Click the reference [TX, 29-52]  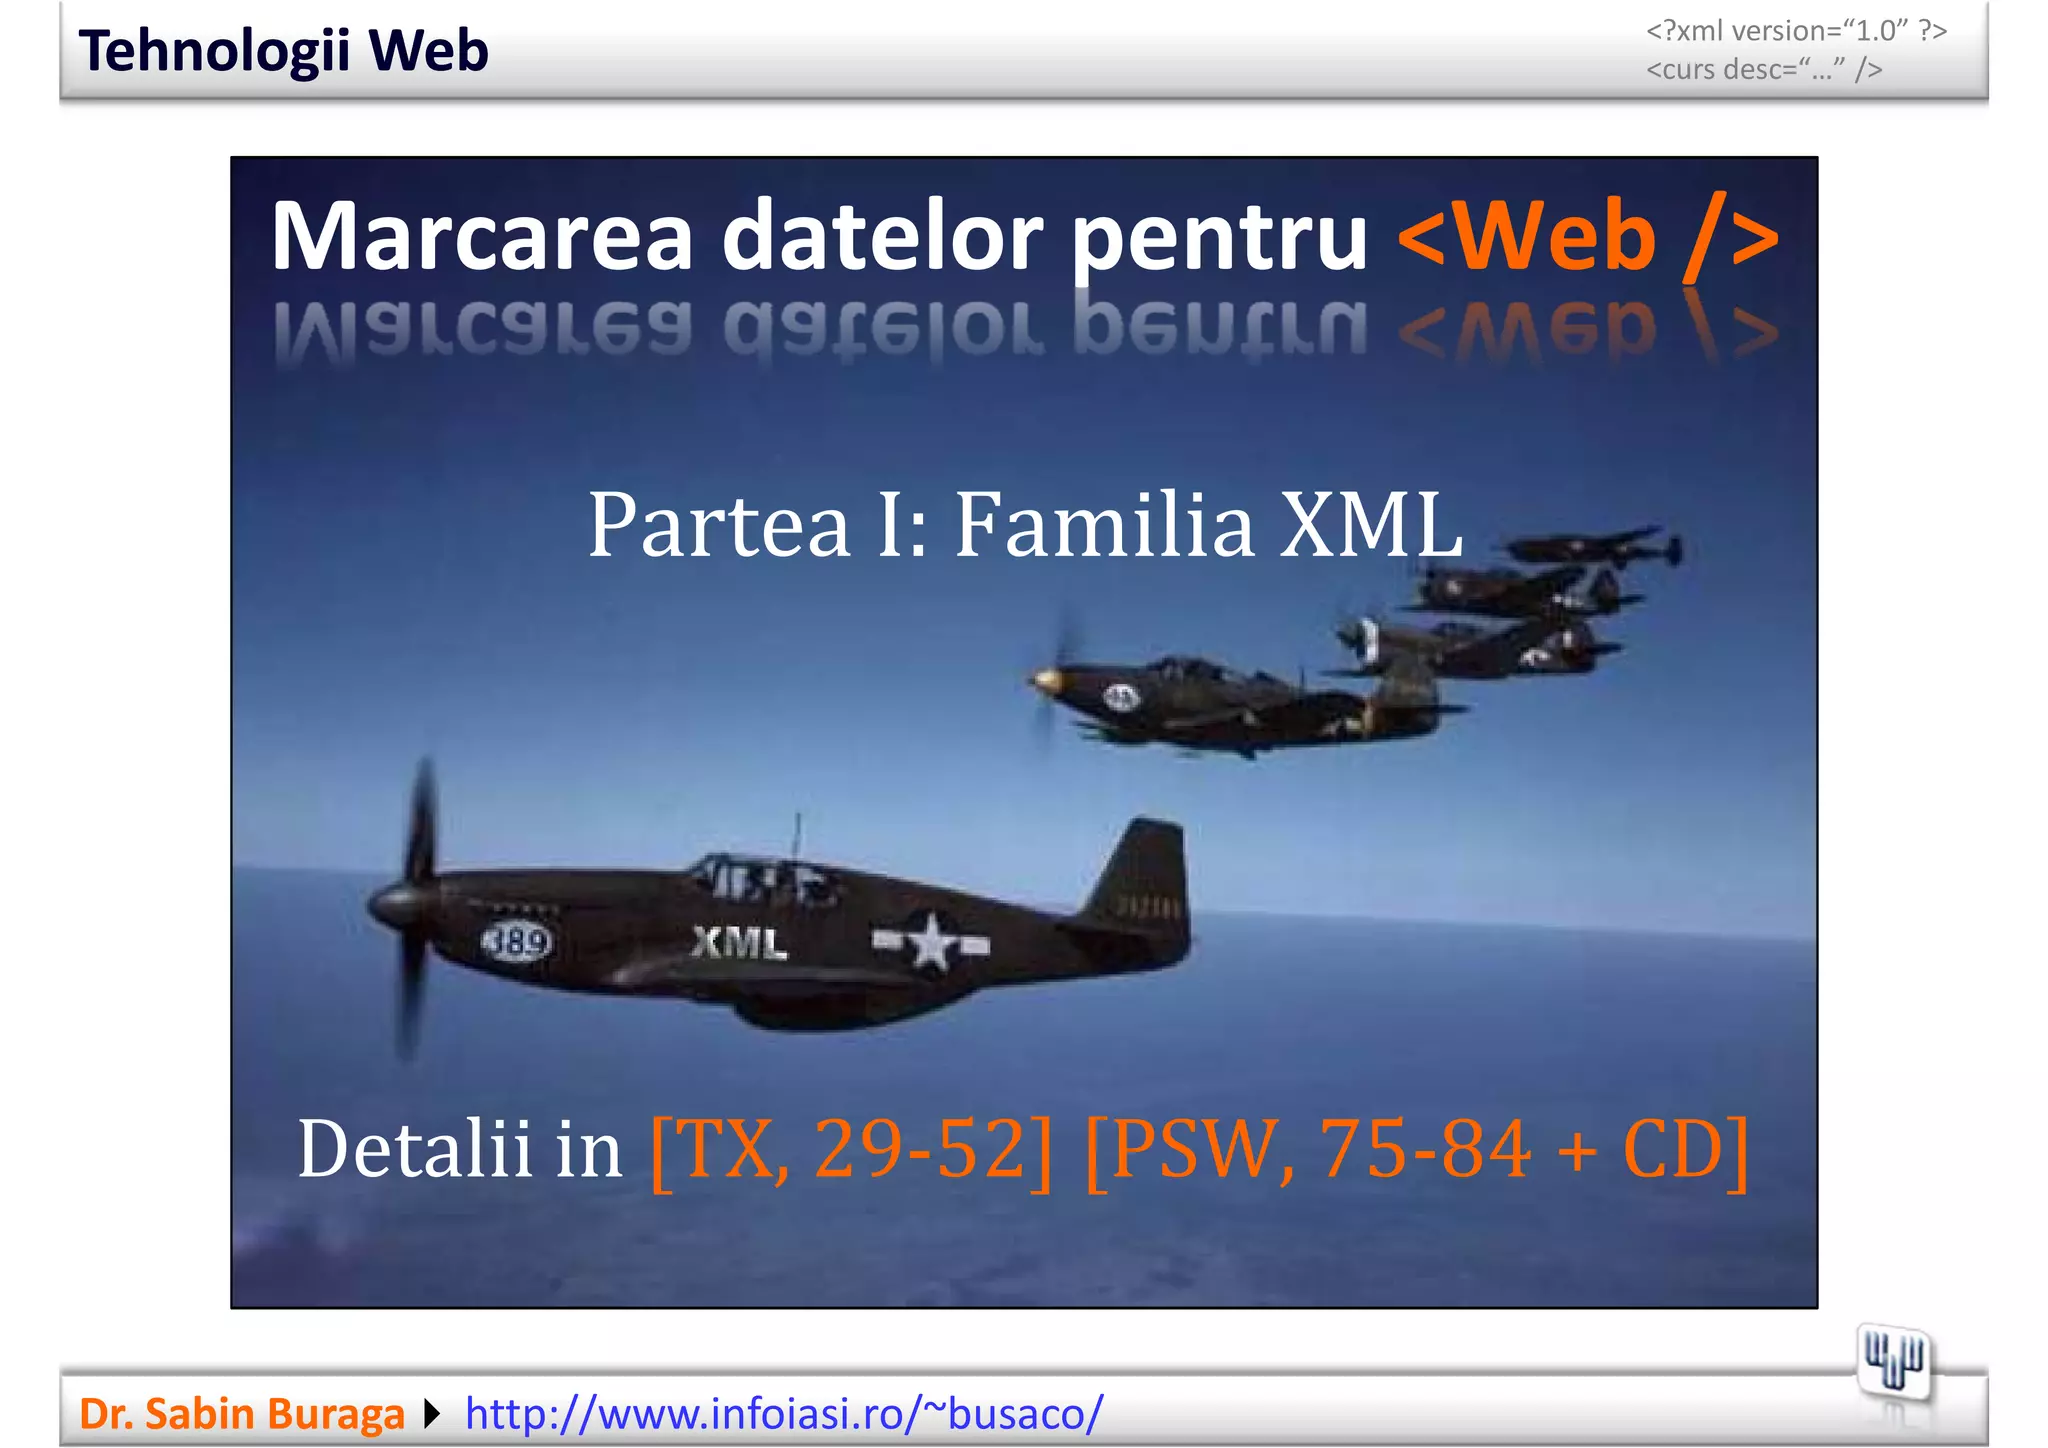click(x=852, y=1150)
